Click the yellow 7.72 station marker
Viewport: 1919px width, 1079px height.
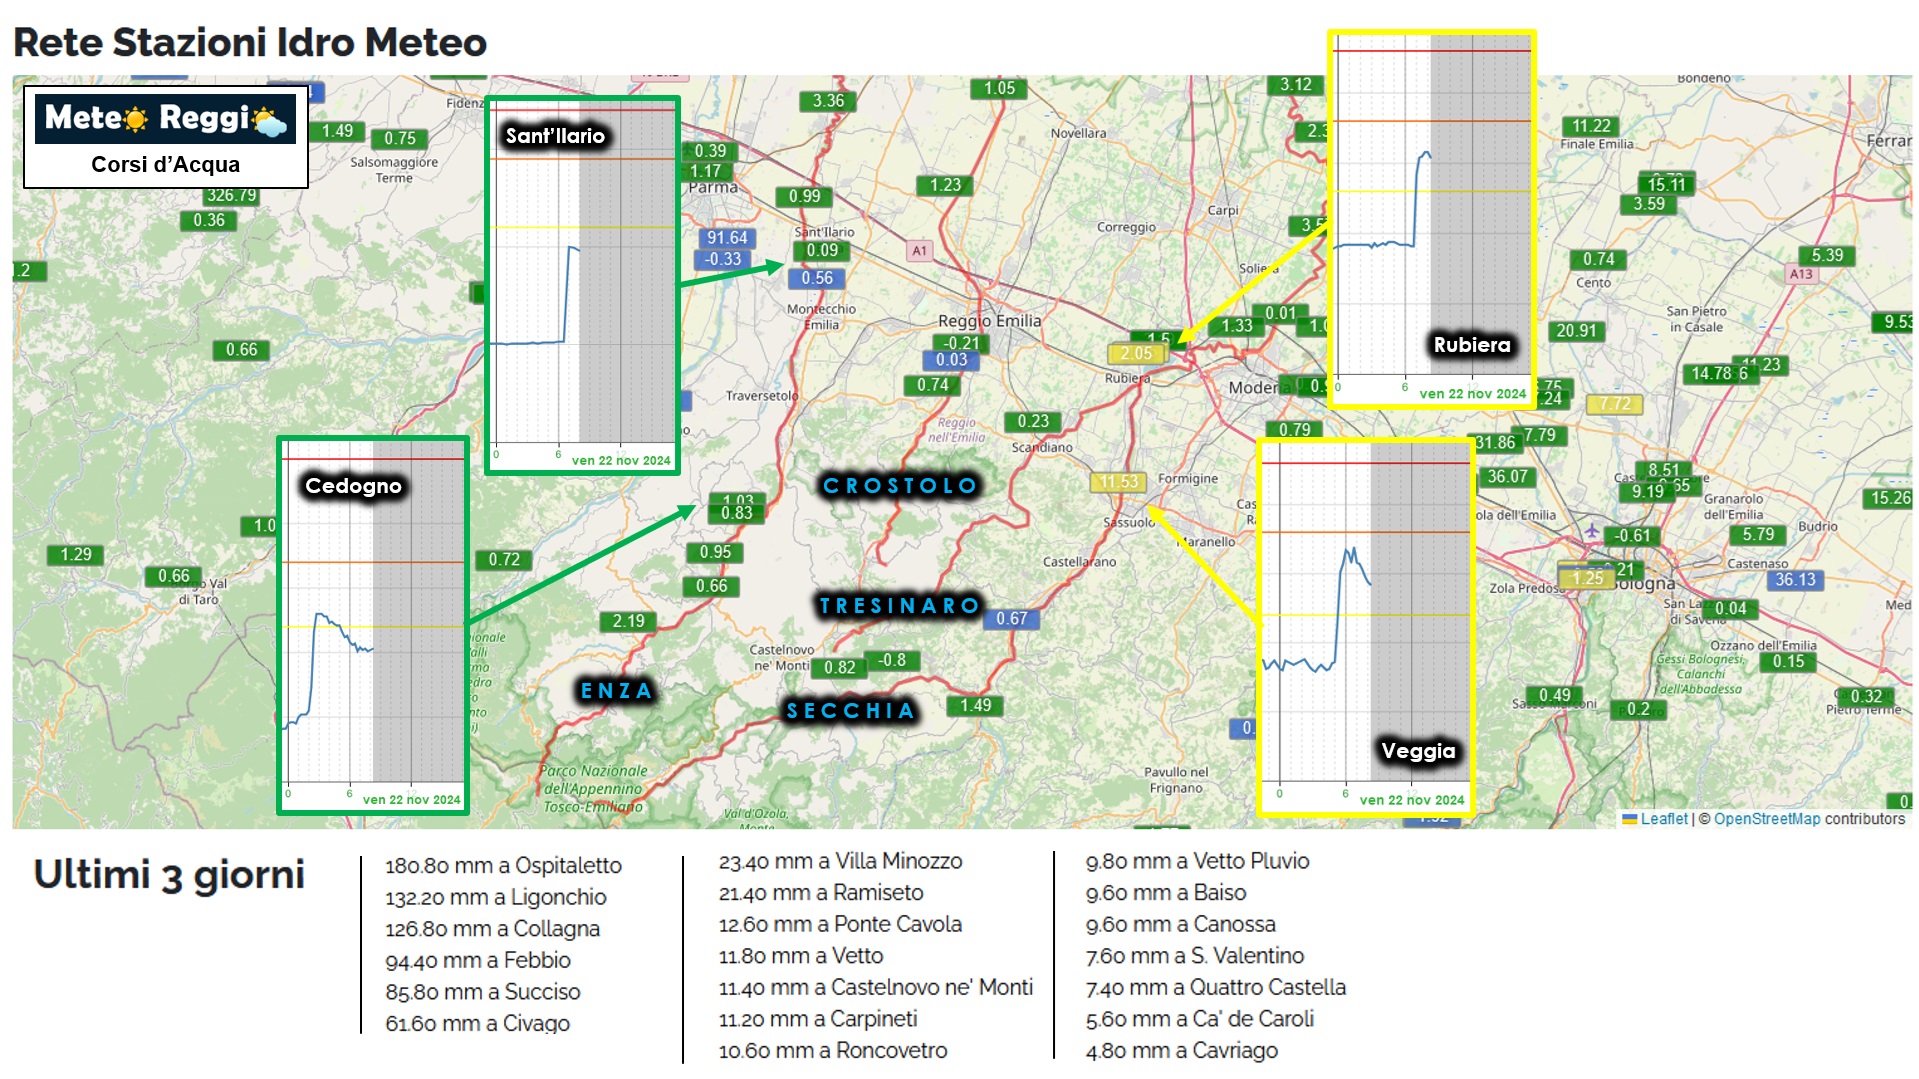click(x=1614, y=404)
